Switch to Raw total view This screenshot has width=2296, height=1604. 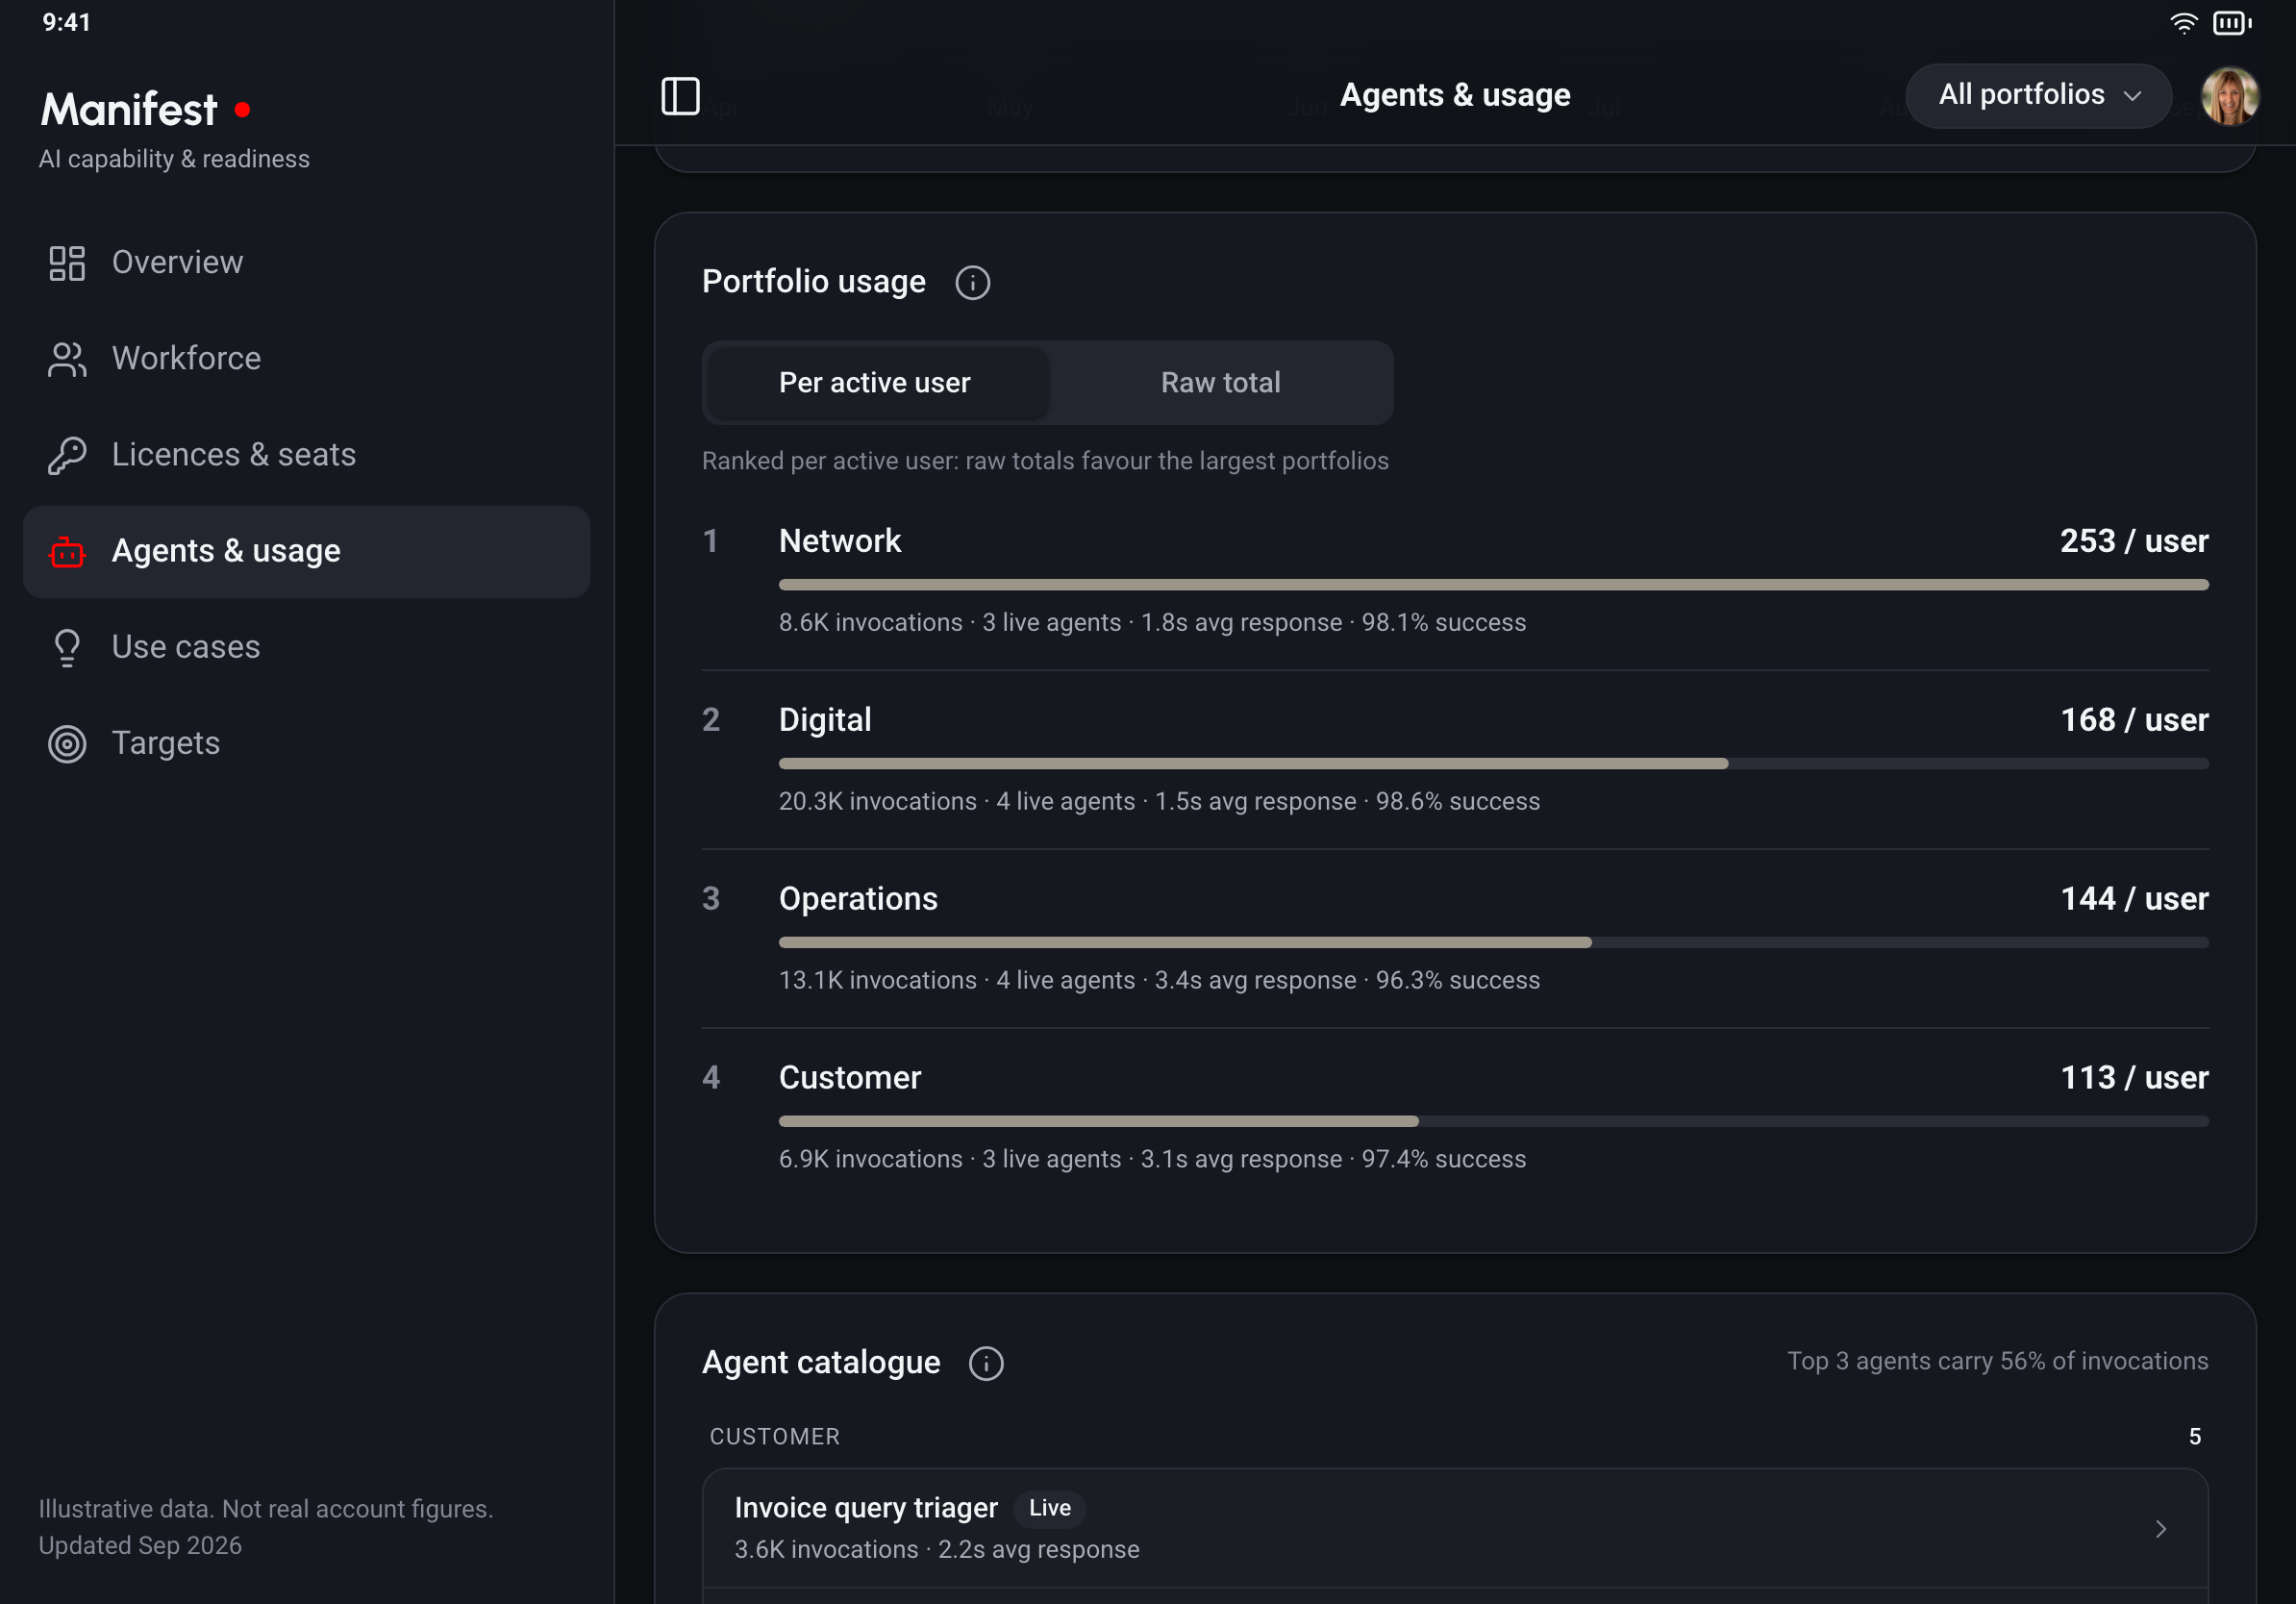point(1220,383)
